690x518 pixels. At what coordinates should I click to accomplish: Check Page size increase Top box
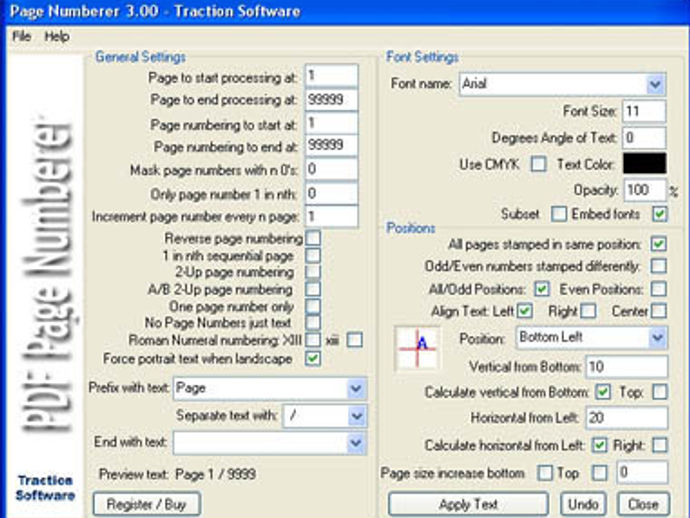[x=599, y=473]
